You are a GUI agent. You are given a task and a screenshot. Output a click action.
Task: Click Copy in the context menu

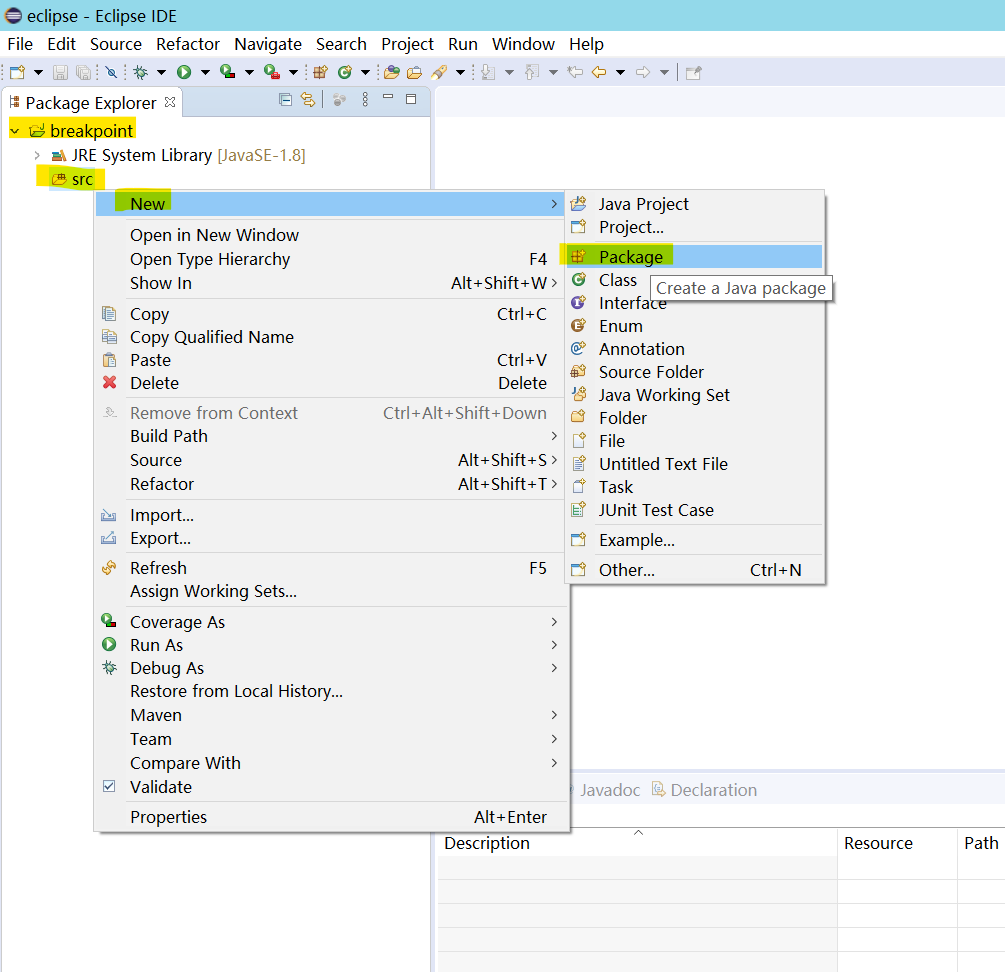tap(330, 314)
